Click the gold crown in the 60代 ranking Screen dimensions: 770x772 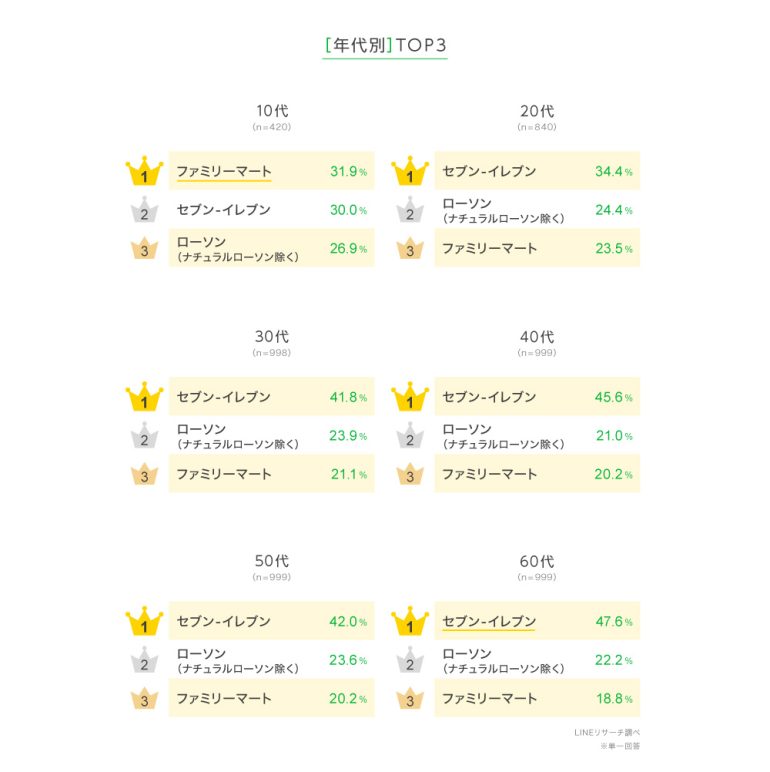click(x=410, y=621)
